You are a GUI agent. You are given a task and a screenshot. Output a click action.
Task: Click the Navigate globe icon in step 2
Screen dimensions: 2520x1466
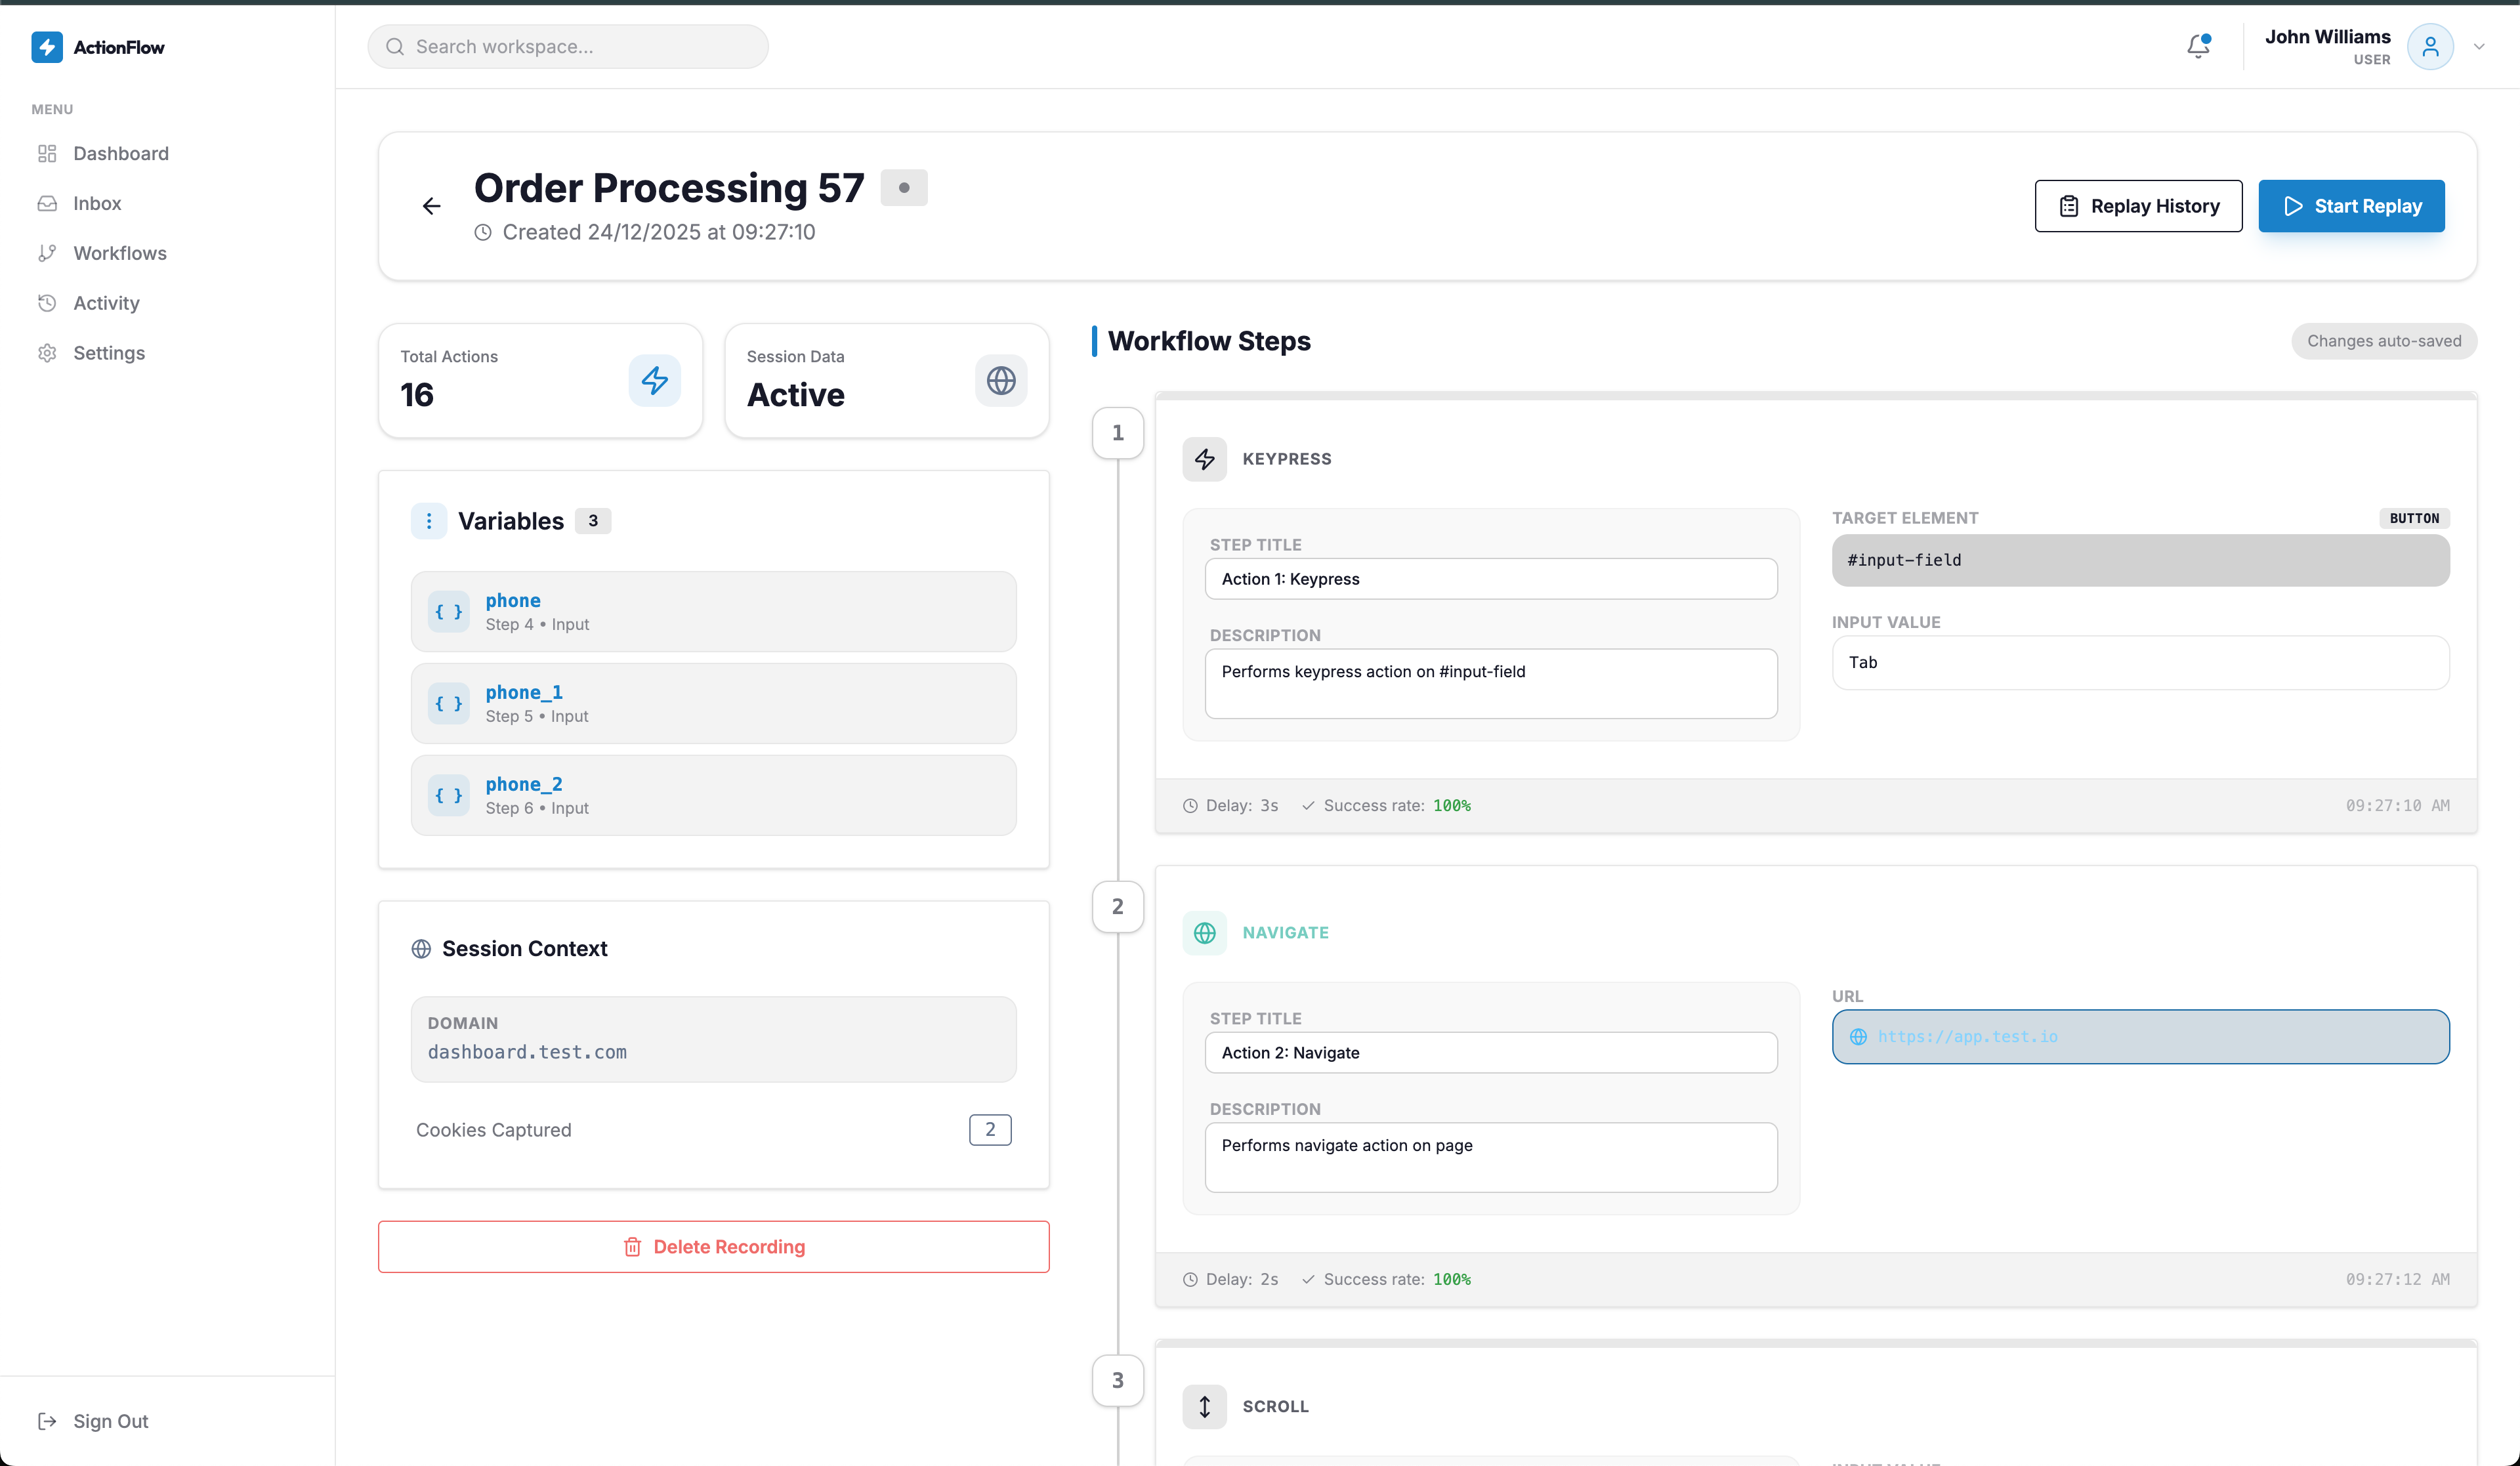[1204, 932]
